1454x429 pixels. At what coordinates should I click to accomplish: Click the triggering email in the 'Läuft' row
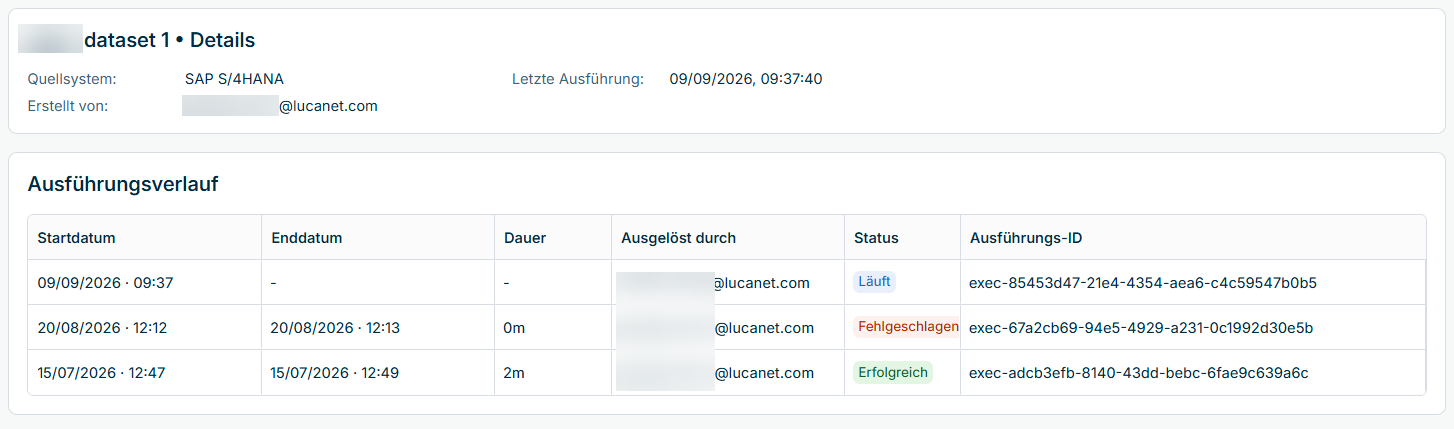click(x=713, y=283)
